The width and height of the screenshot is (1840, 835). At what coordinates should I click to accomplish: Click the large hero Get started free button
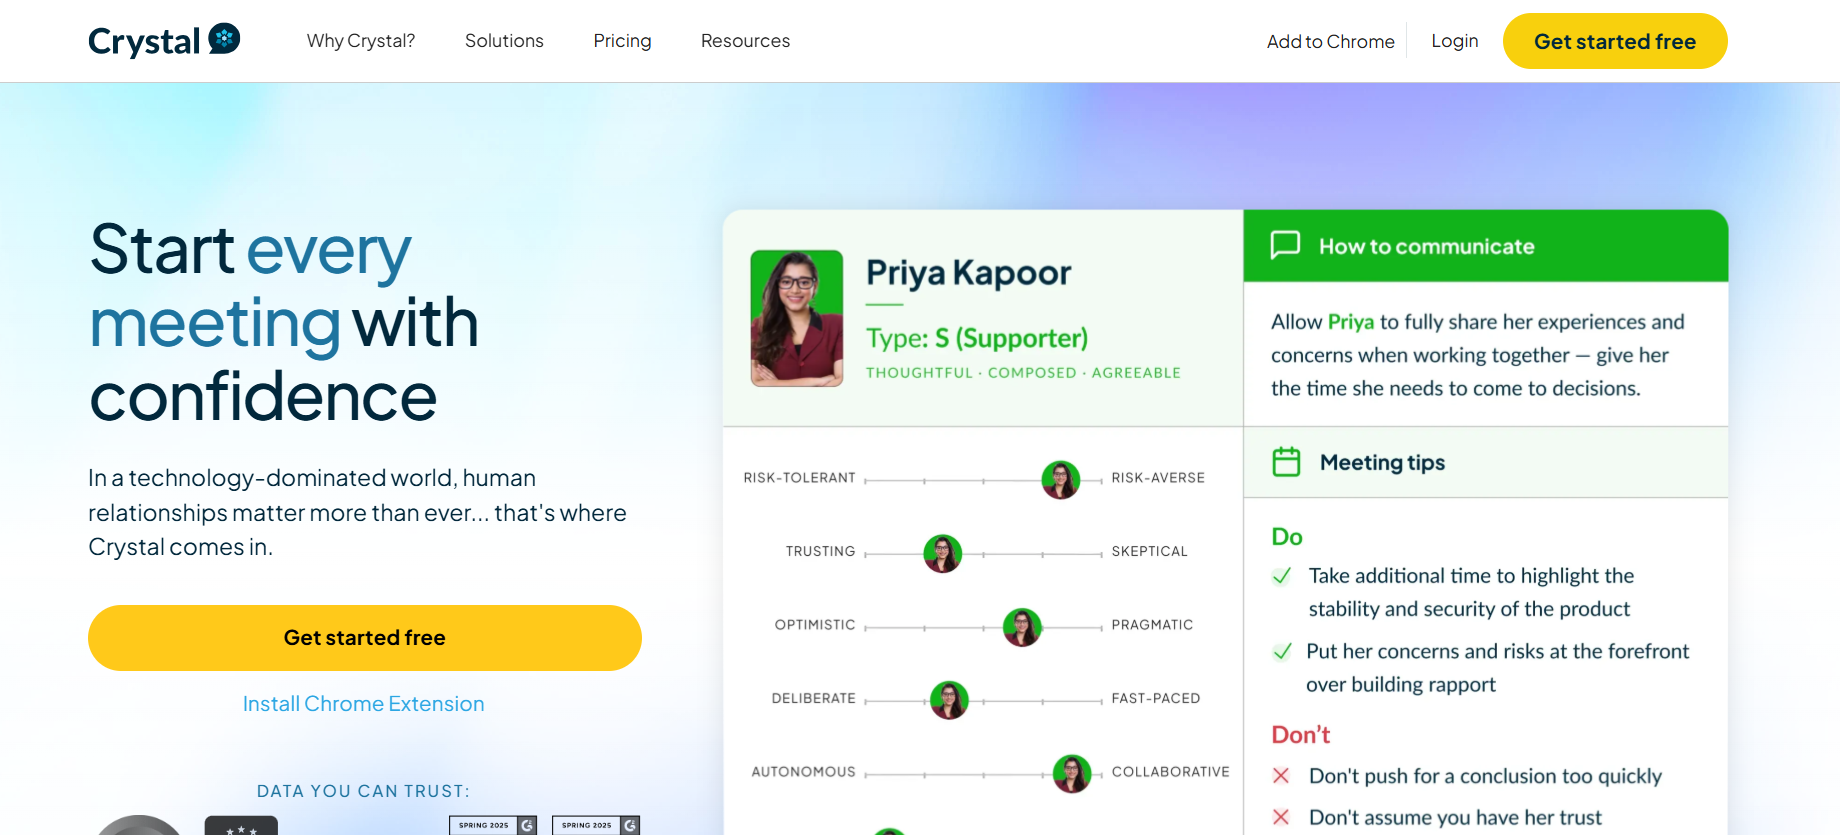click(365, 638)
